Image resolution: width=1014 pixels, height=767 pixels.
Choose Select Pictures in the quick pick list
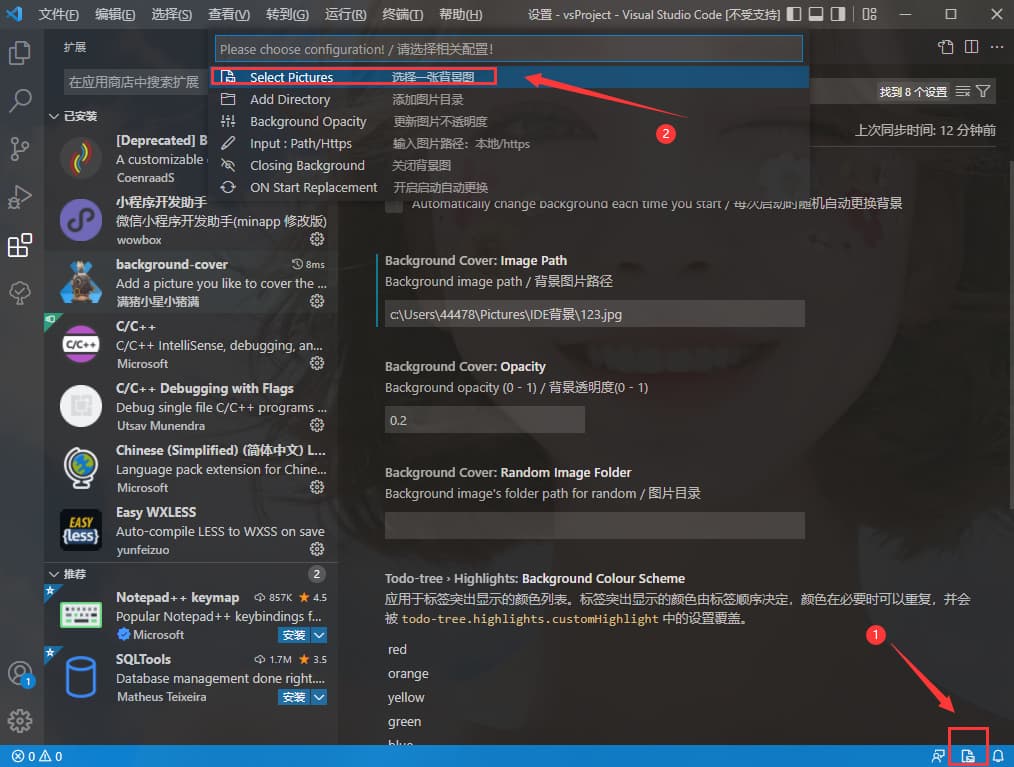tap(291, 77)
